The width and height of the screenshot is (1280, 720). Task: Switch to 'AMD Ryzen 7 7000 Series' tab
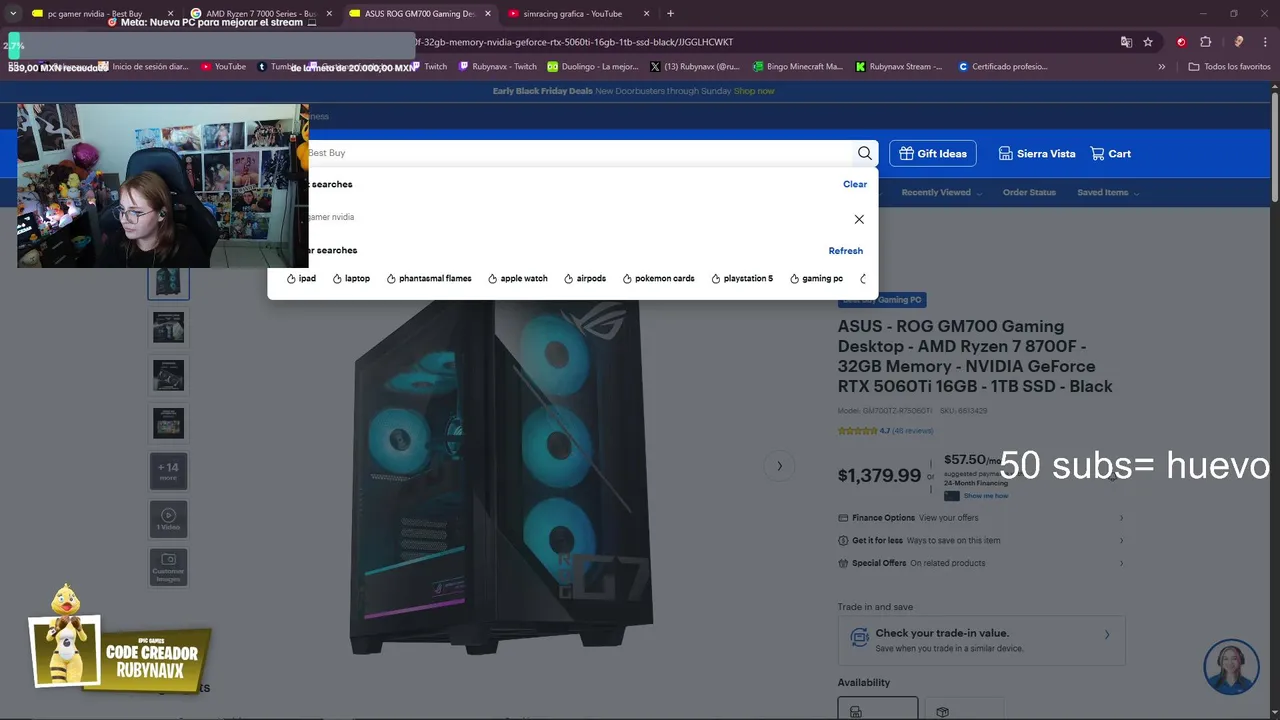point(260,14)
